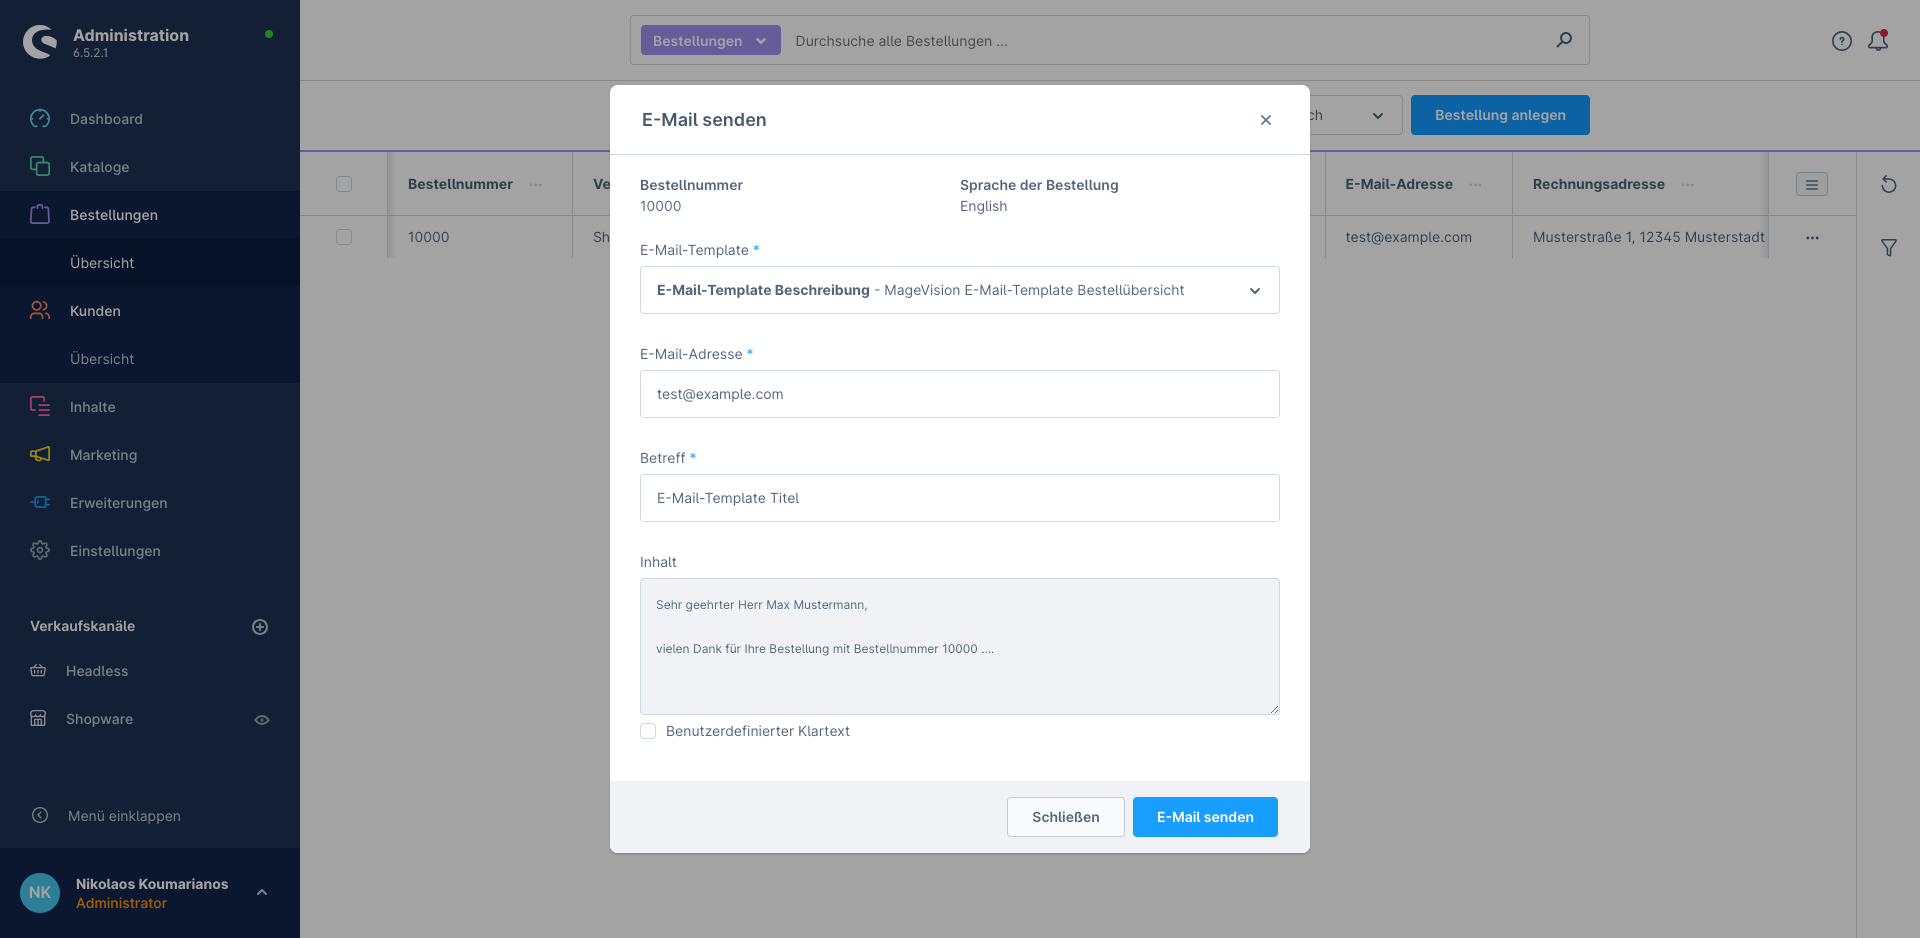Open the Dashboard menu item

coord(106,119)
